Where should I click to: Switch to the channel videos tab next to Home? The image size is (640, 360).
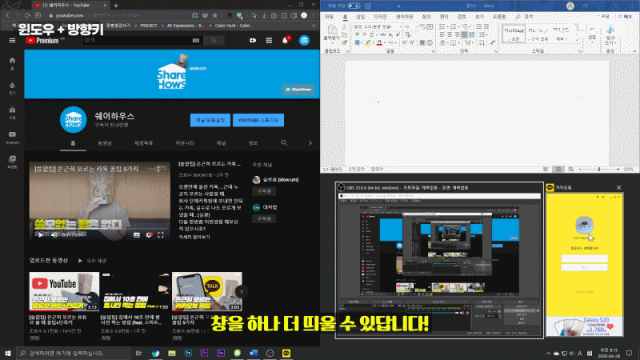105,143
